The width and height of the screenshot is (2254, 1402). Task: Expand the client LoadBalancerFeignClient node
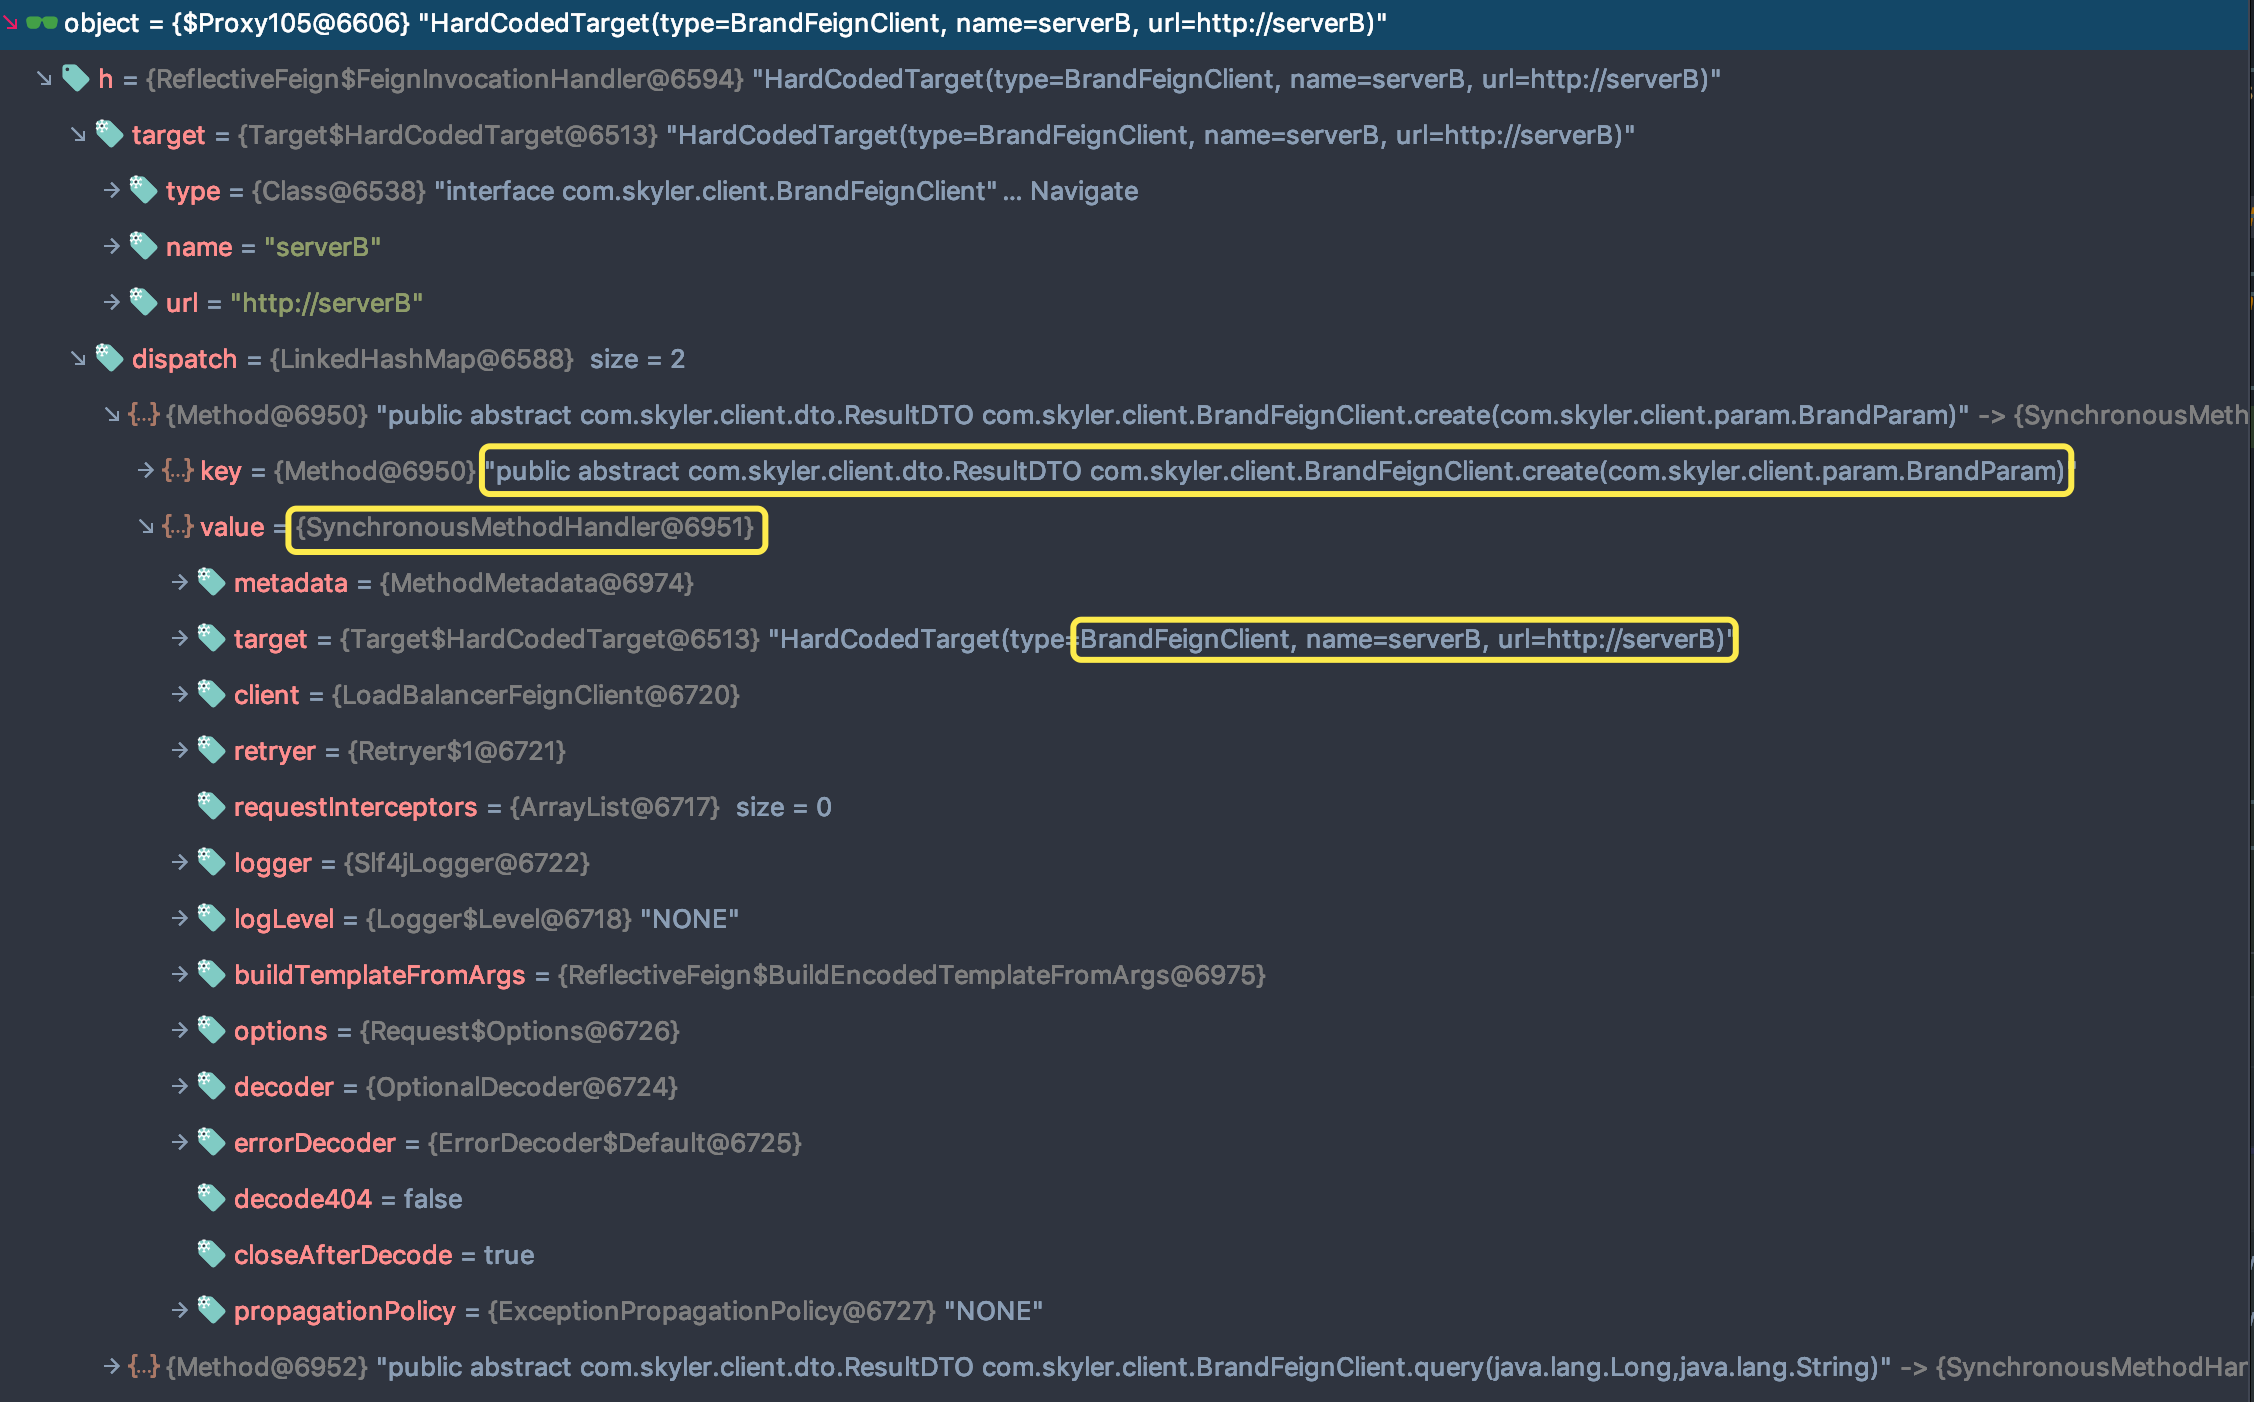180,694
